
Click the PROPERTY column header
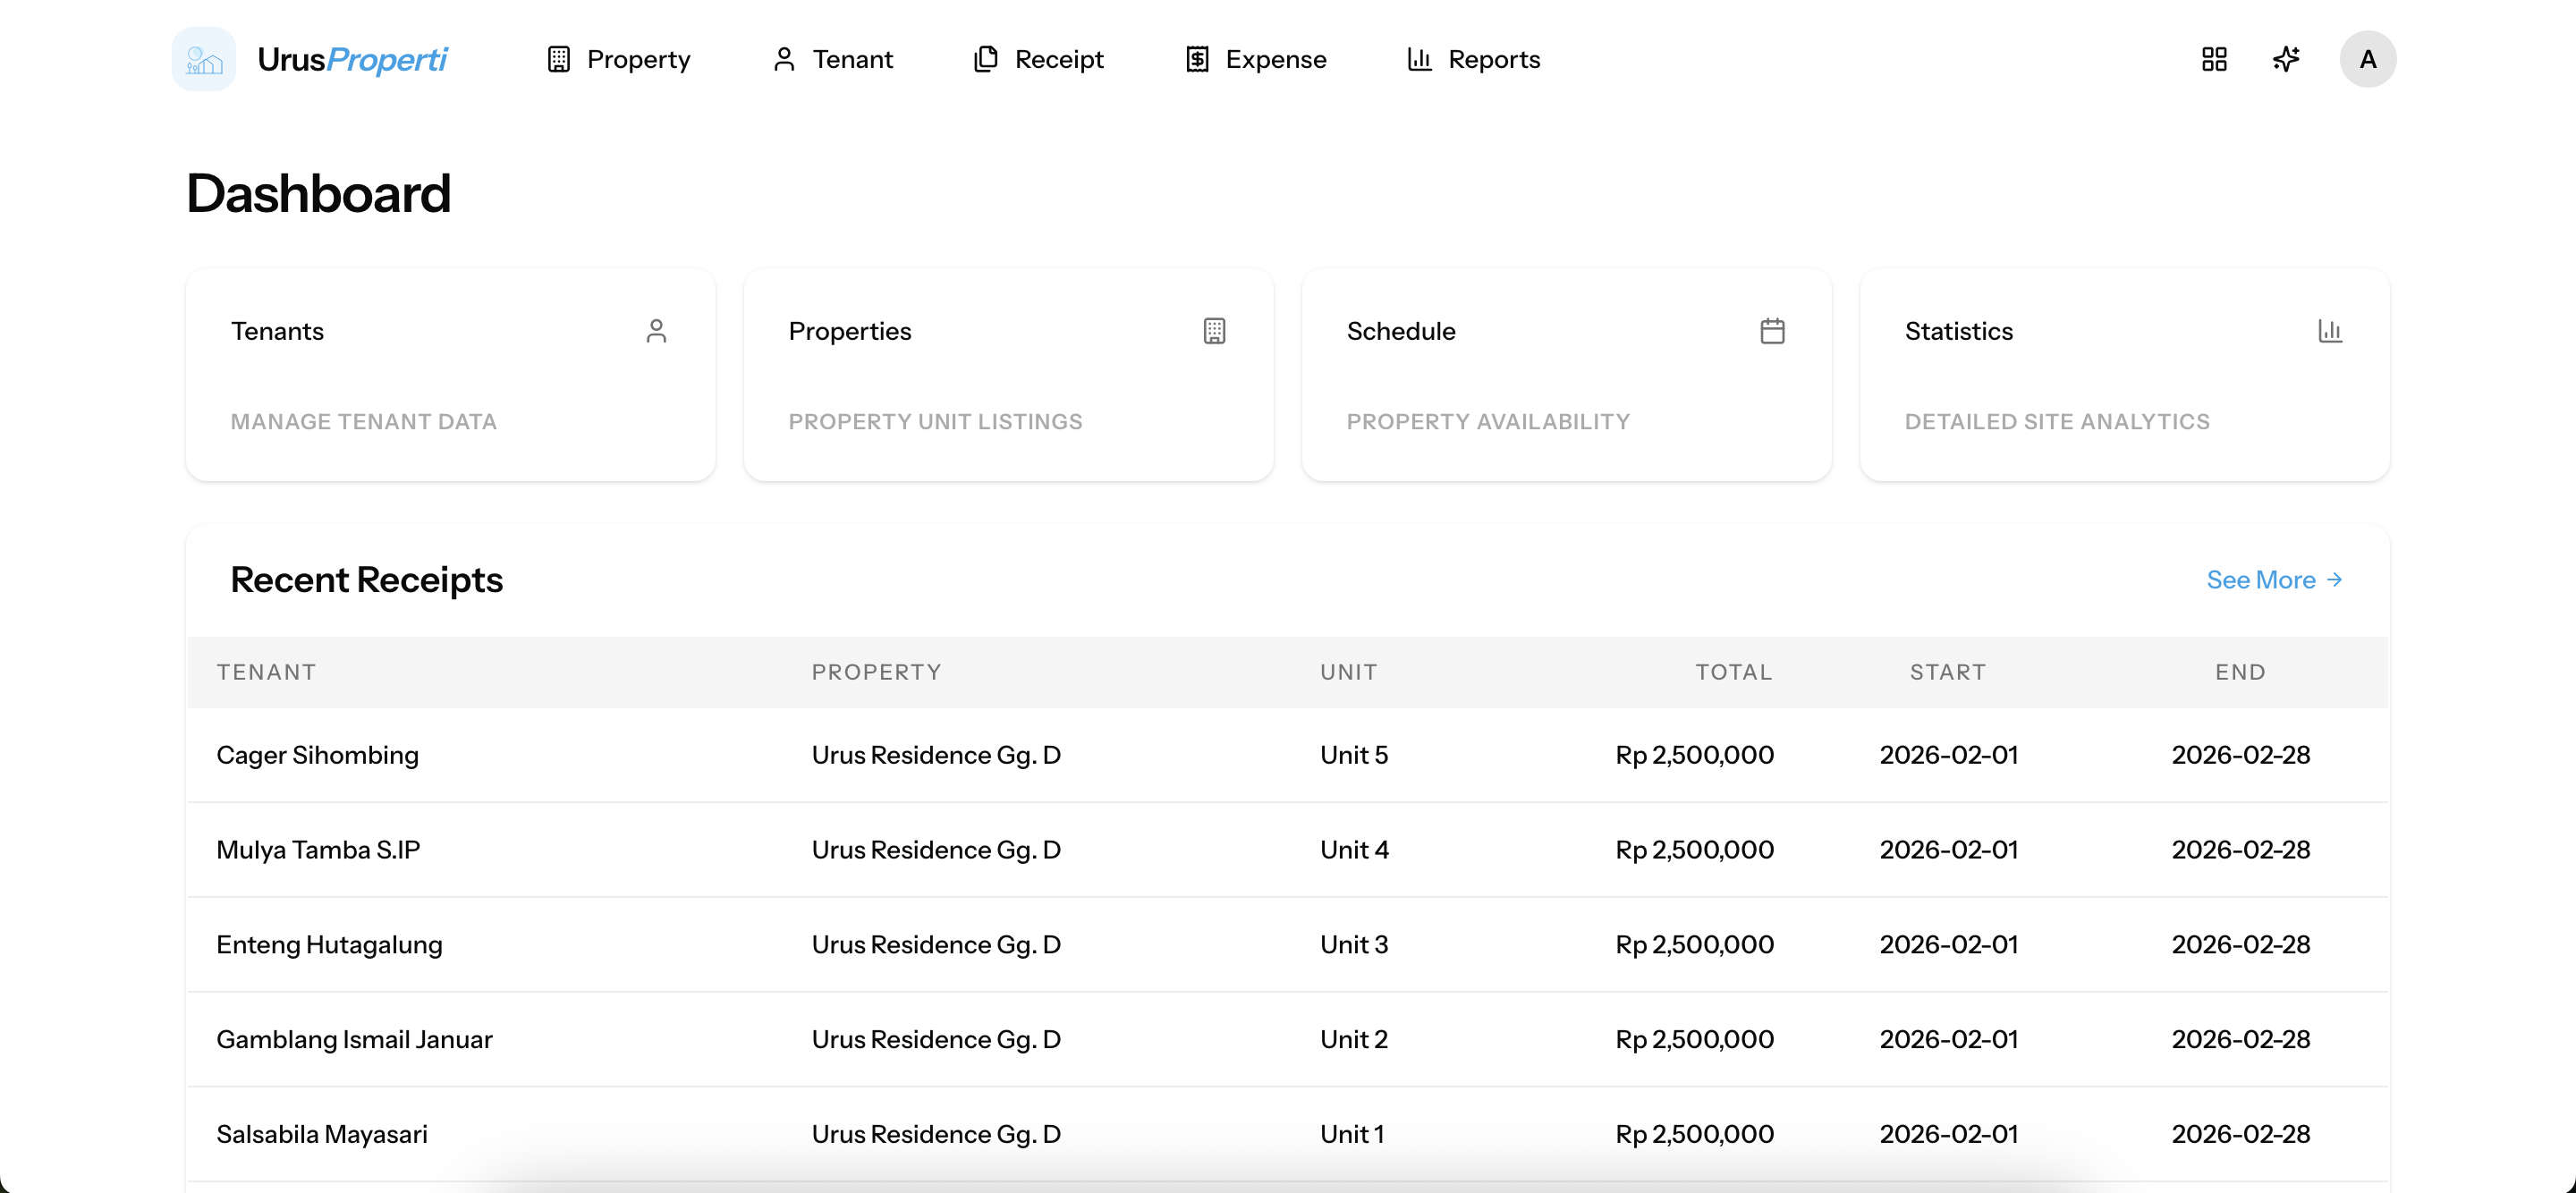(876, 672)
